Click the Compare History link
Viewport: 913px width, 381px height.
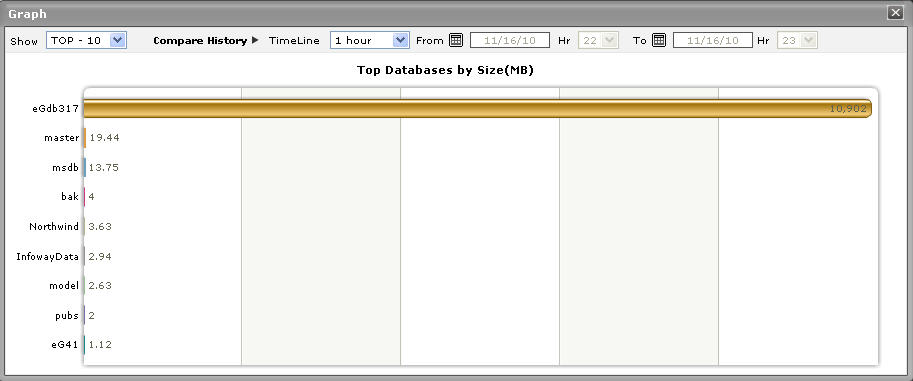click(200, 41)
